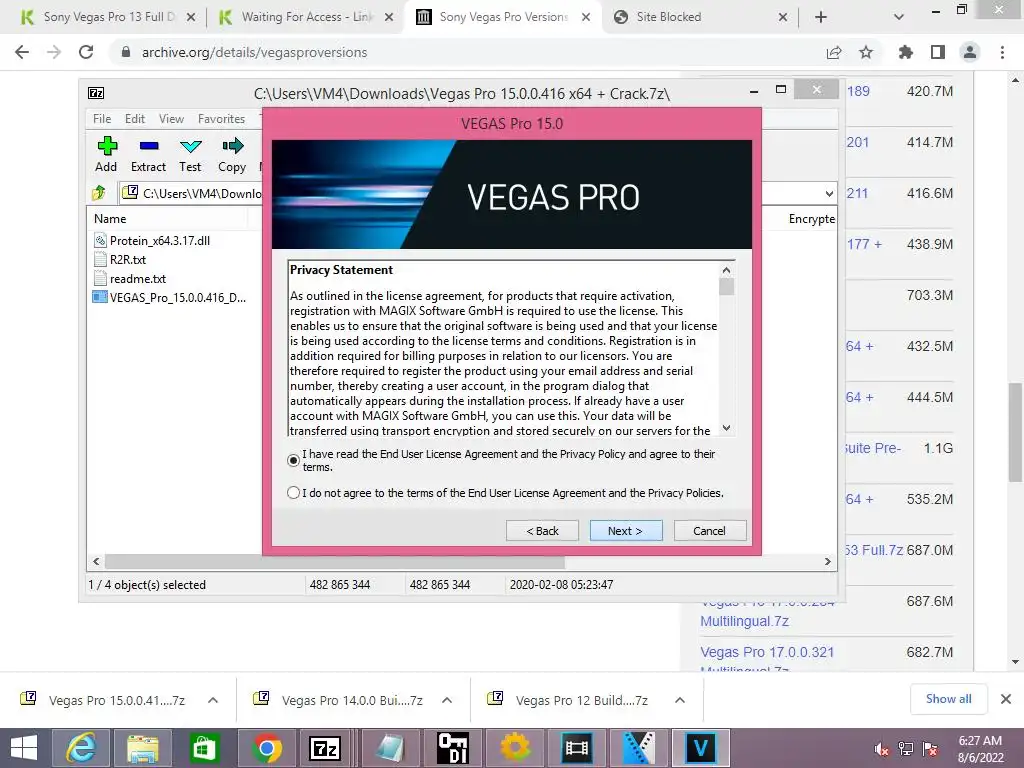
Task: Expand Vegas Pro 15.0.0.41 download options
Action: 213,700
